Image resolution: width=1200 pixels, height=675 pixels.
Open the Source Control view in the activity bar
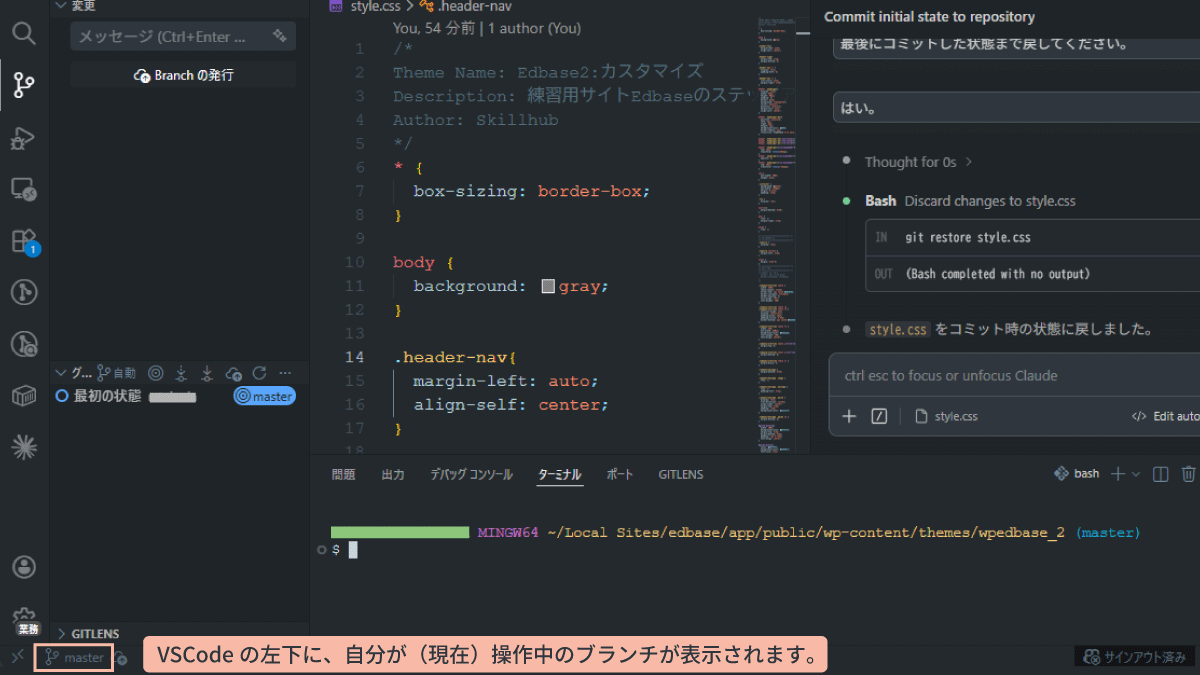coord(24,86)
